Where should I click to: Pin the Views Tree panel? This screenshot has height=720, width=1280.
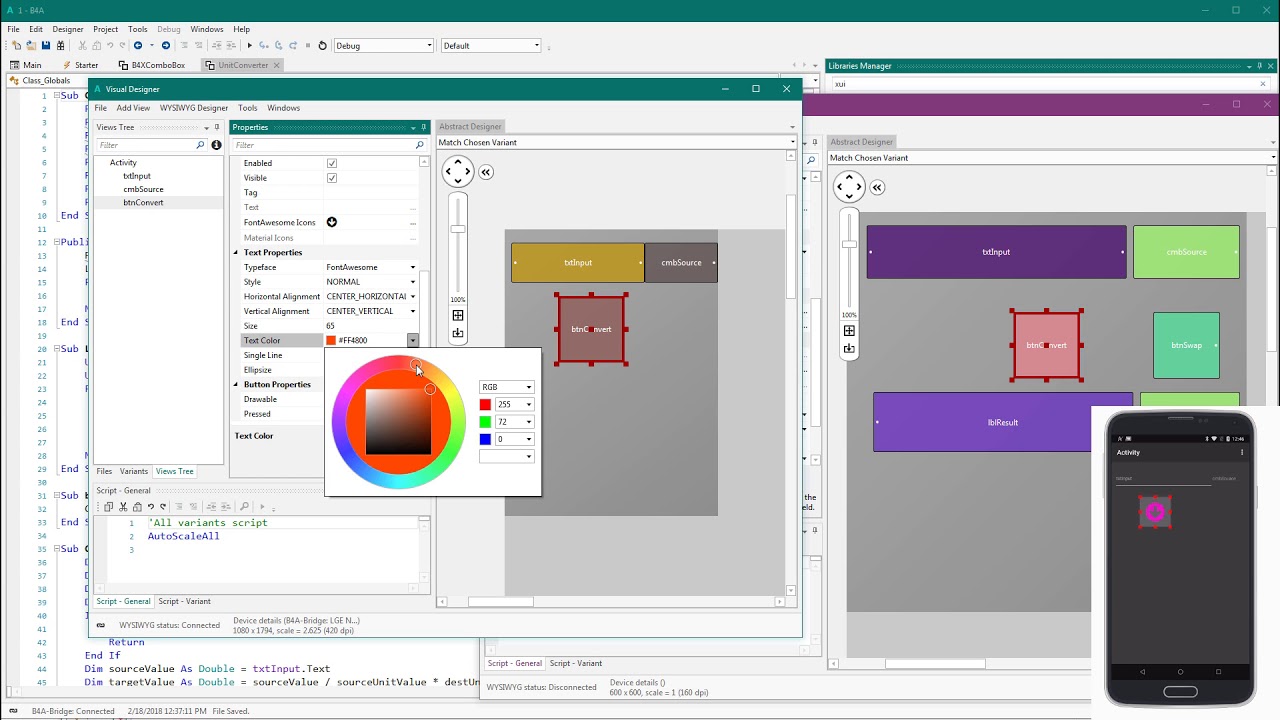[217, 127]
